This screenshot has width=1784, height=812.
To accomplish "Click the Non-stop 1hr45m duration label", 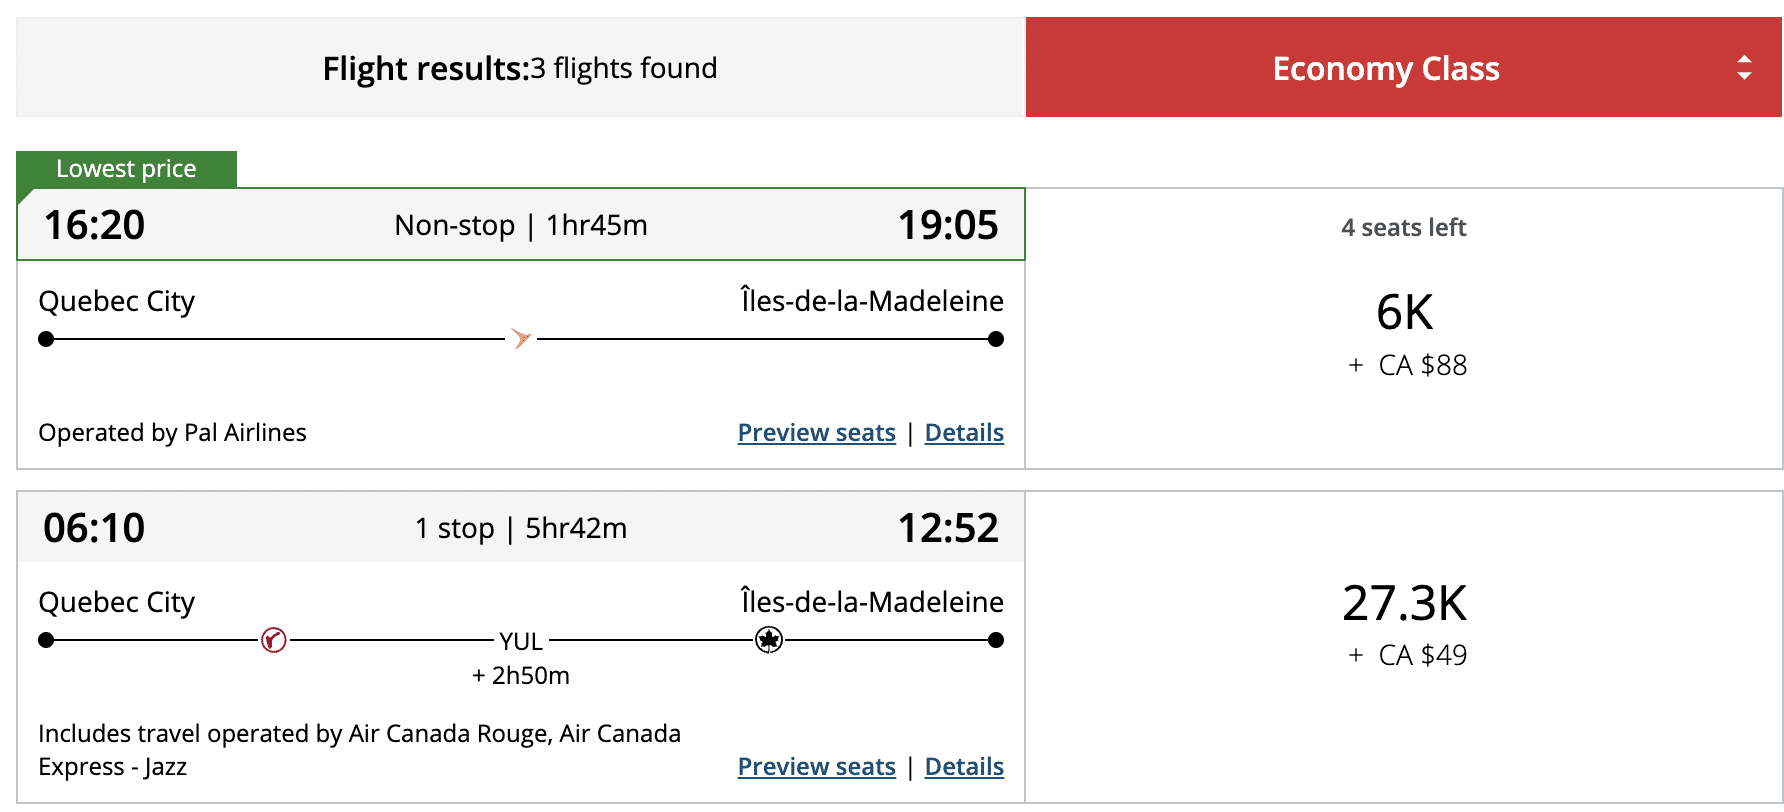I will click(521, 225).
